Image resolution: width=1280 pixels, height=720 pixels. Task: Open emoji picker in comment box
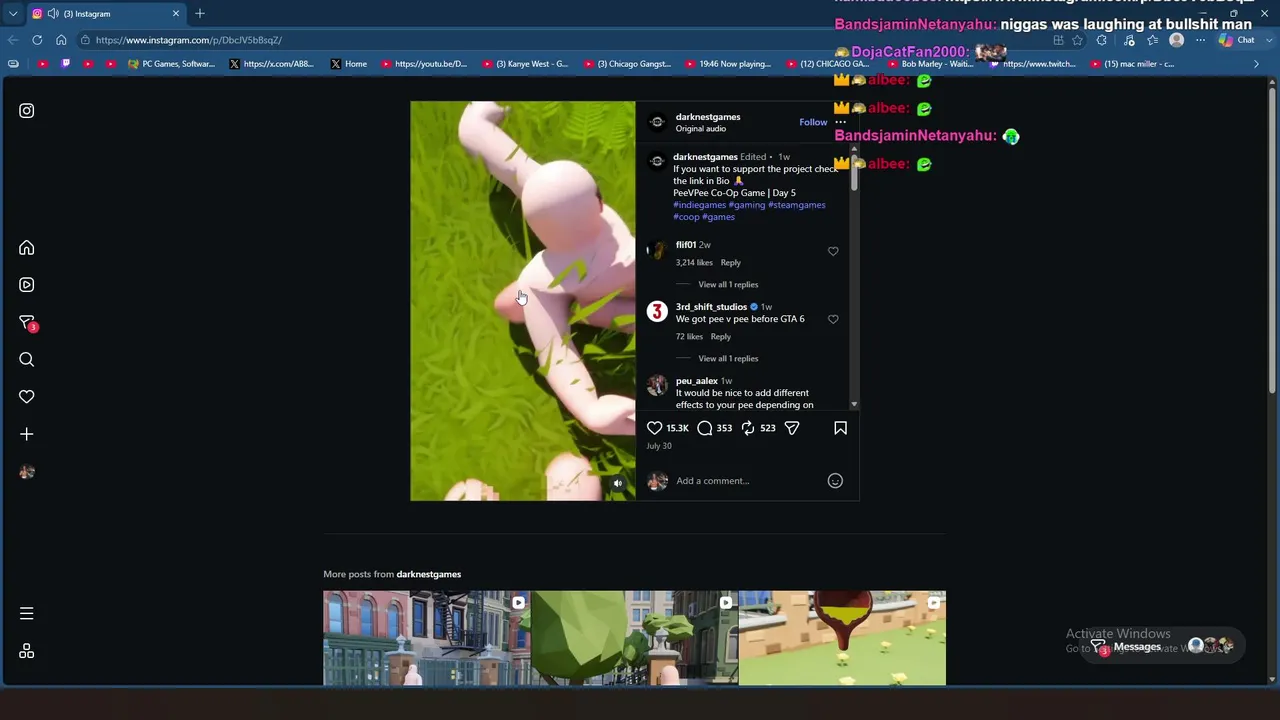pos(835,481)
